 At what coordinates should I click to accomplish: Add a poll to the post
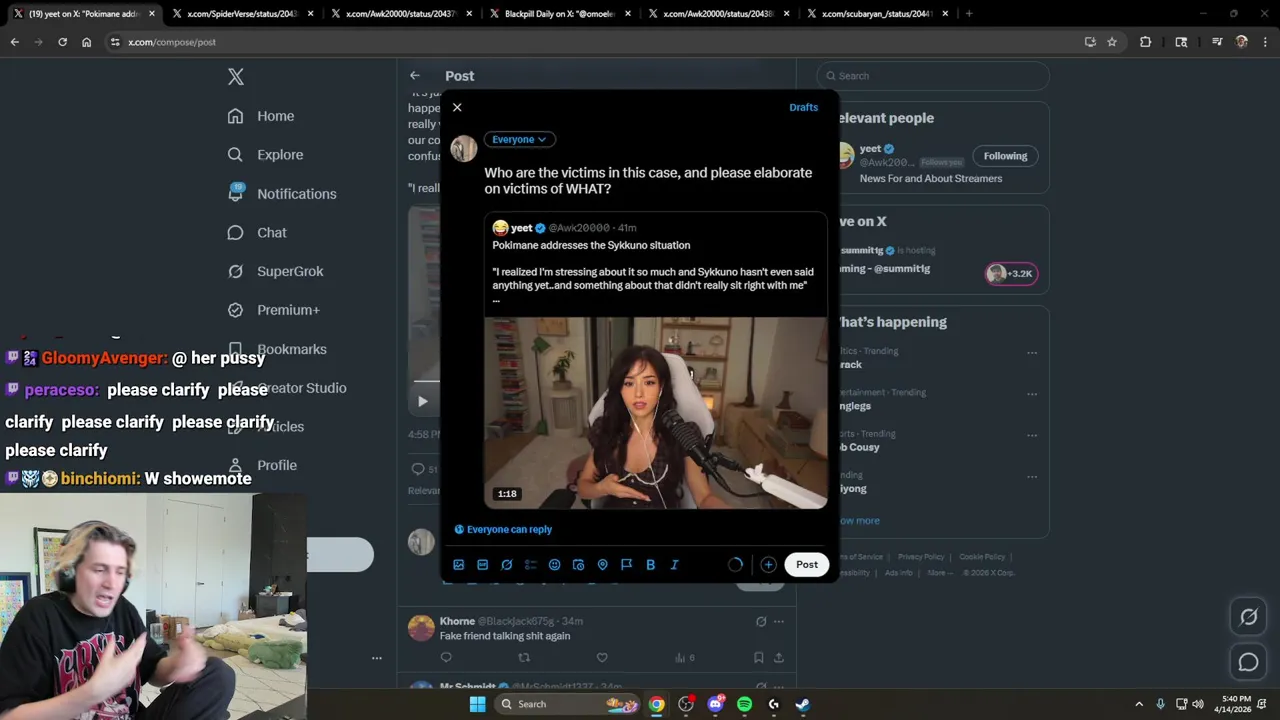pos(531,565)
